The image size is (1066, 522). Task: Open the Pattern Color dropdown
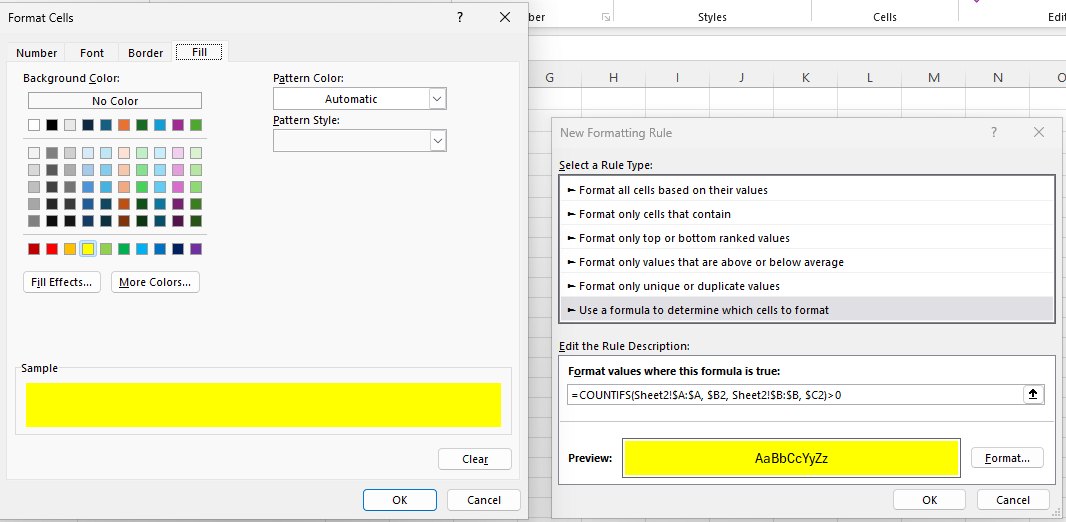pyautogui.click(x=438, y=99)
